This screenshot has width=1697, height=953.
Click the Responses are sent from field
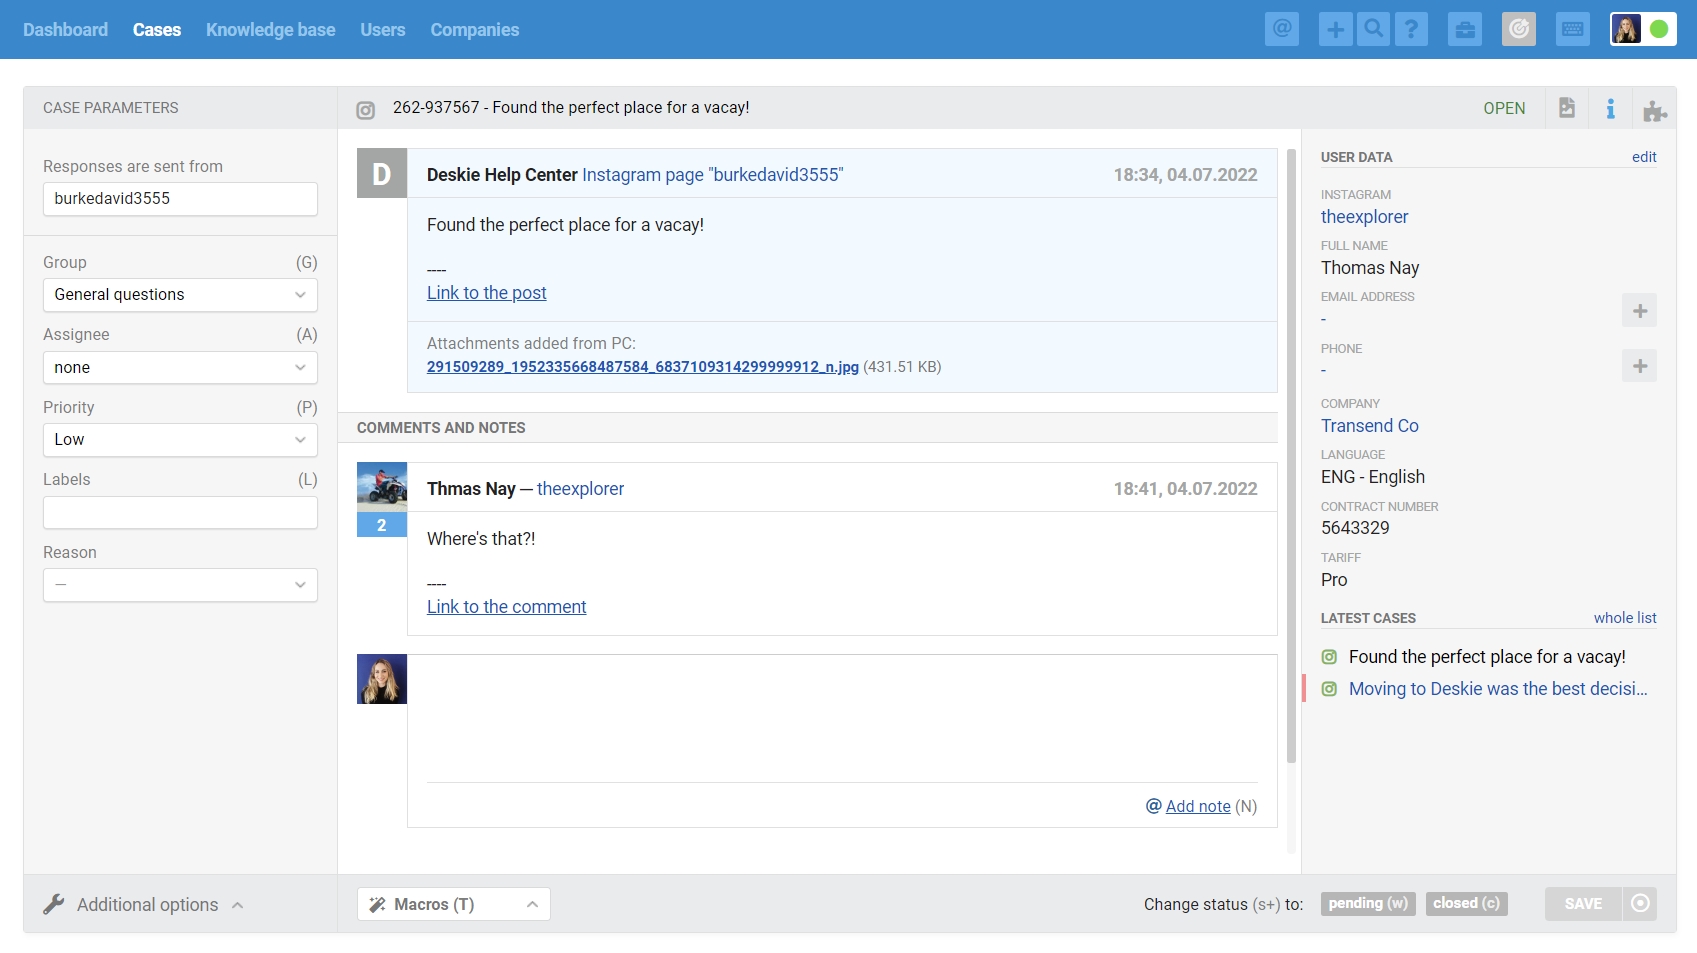(180, 199)
